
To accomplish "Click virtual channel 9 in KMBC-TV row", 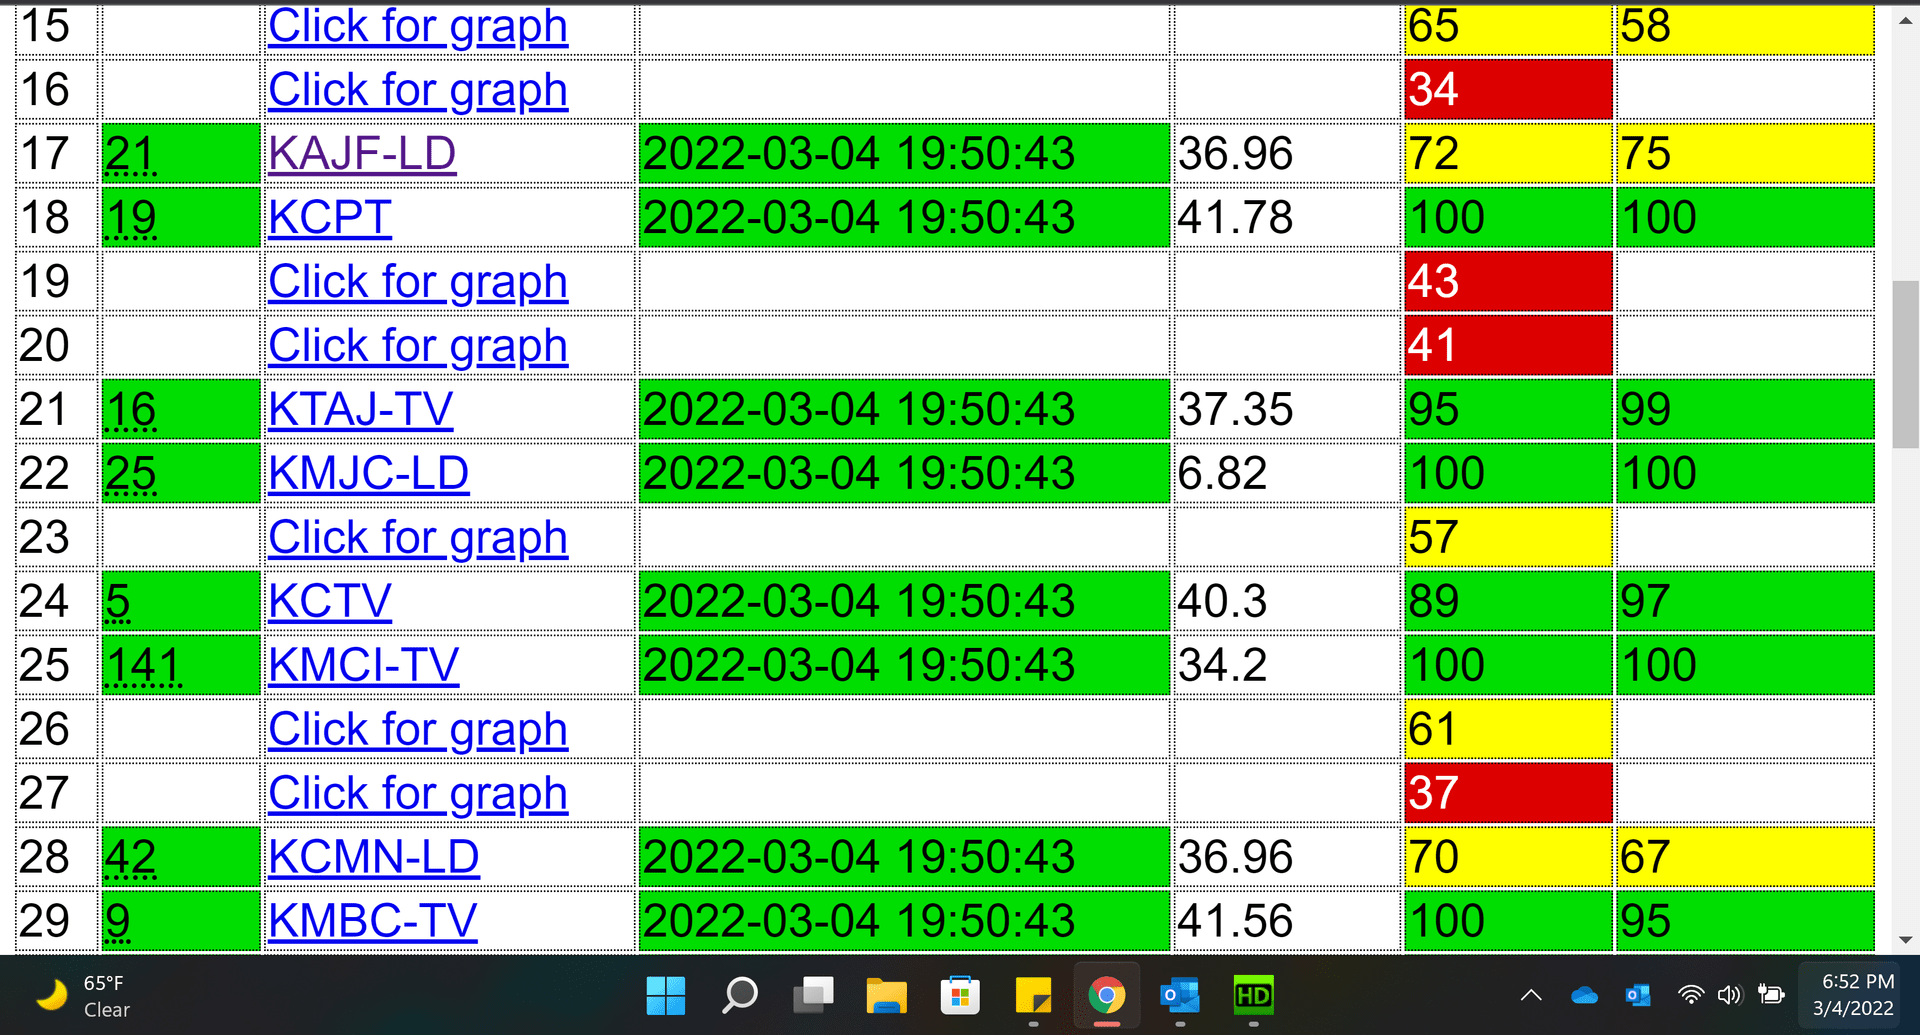I will (118, 922).
